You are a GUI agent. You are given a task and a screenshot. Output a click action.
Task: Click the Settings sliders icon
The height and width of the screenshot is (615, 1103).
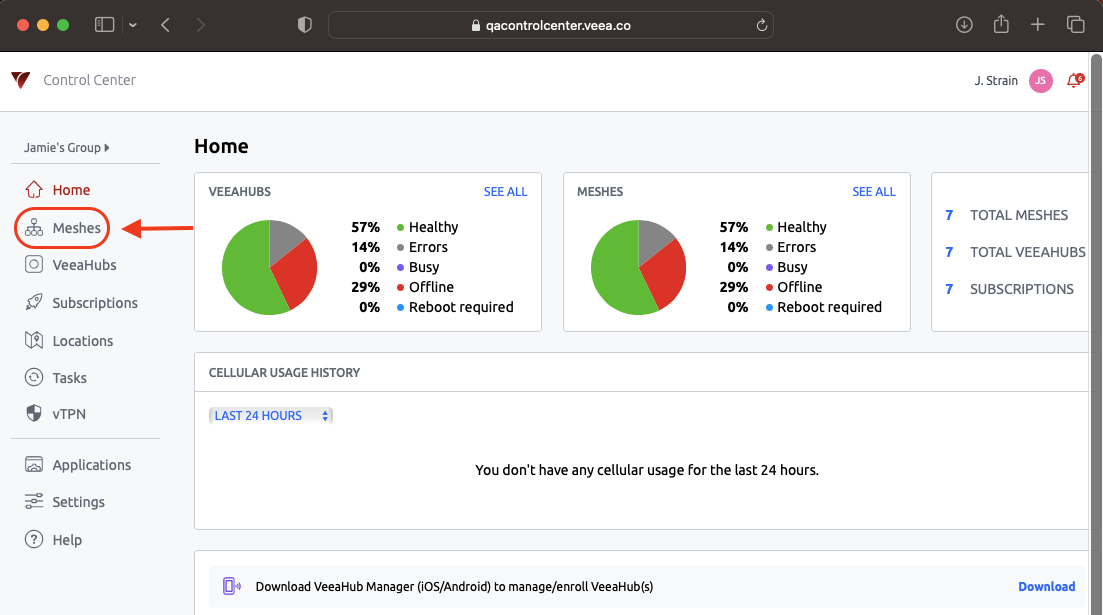[x=34, y=501]
